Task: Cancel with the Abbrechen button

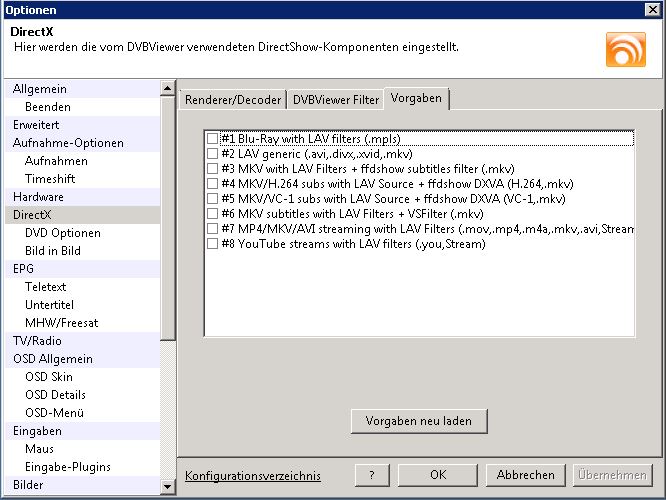Action: 525,475
